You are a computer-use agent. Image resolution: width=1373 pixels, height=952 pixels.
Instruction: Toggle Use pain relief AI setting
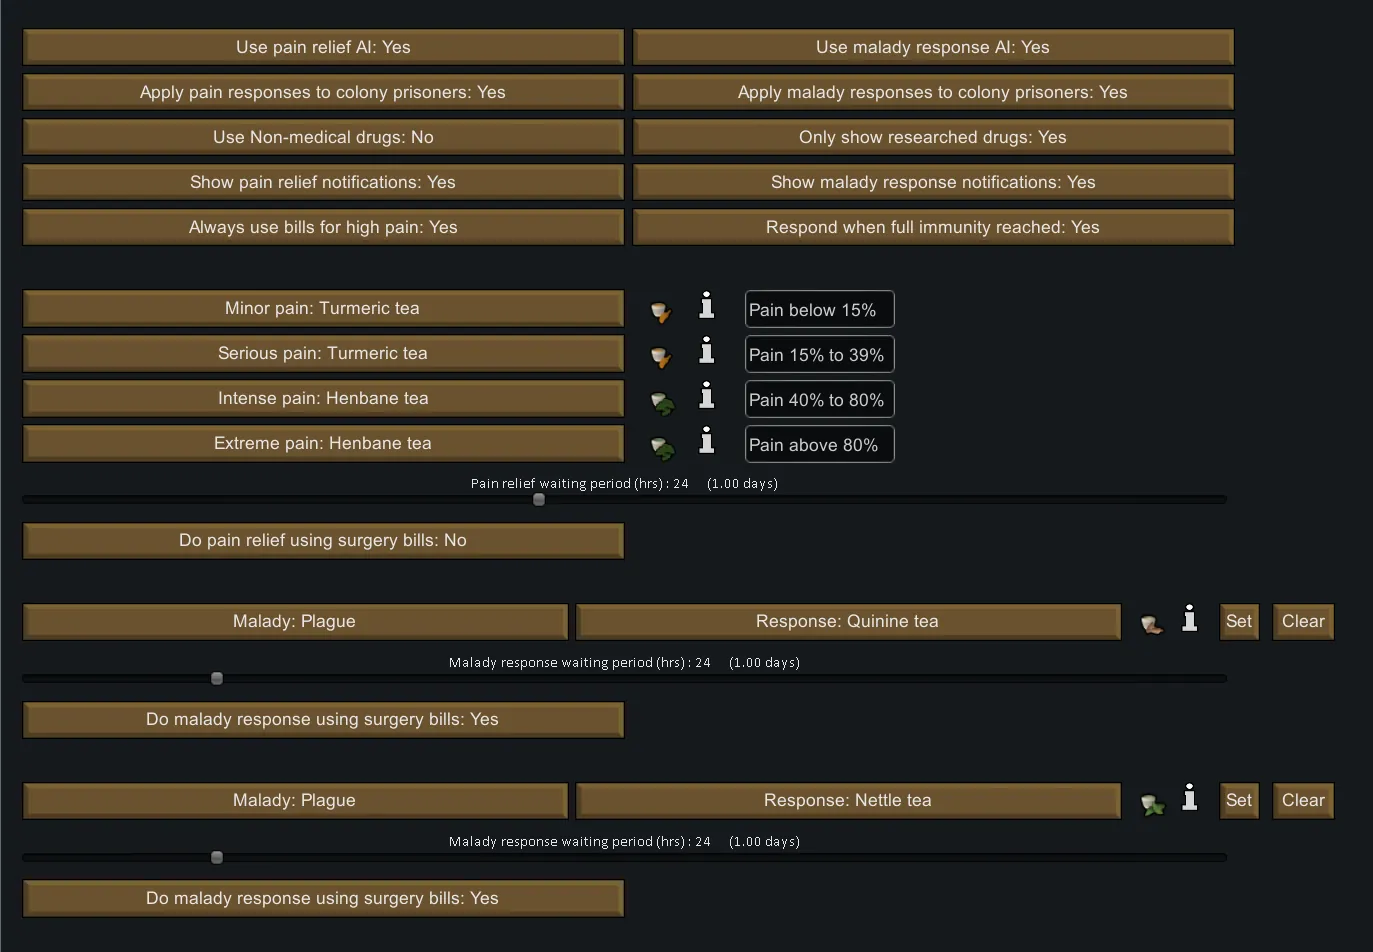click(x=323, y=47)
